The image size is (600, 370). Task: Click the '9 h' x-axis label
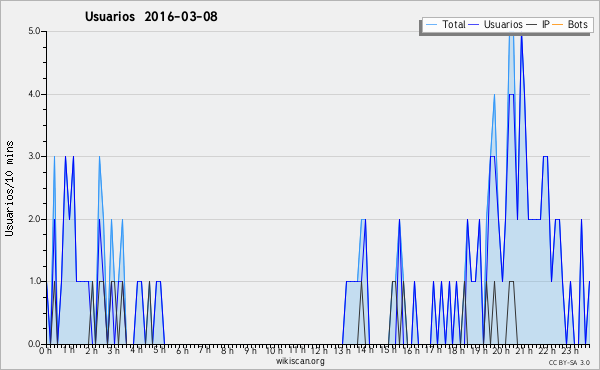(251, 351)
